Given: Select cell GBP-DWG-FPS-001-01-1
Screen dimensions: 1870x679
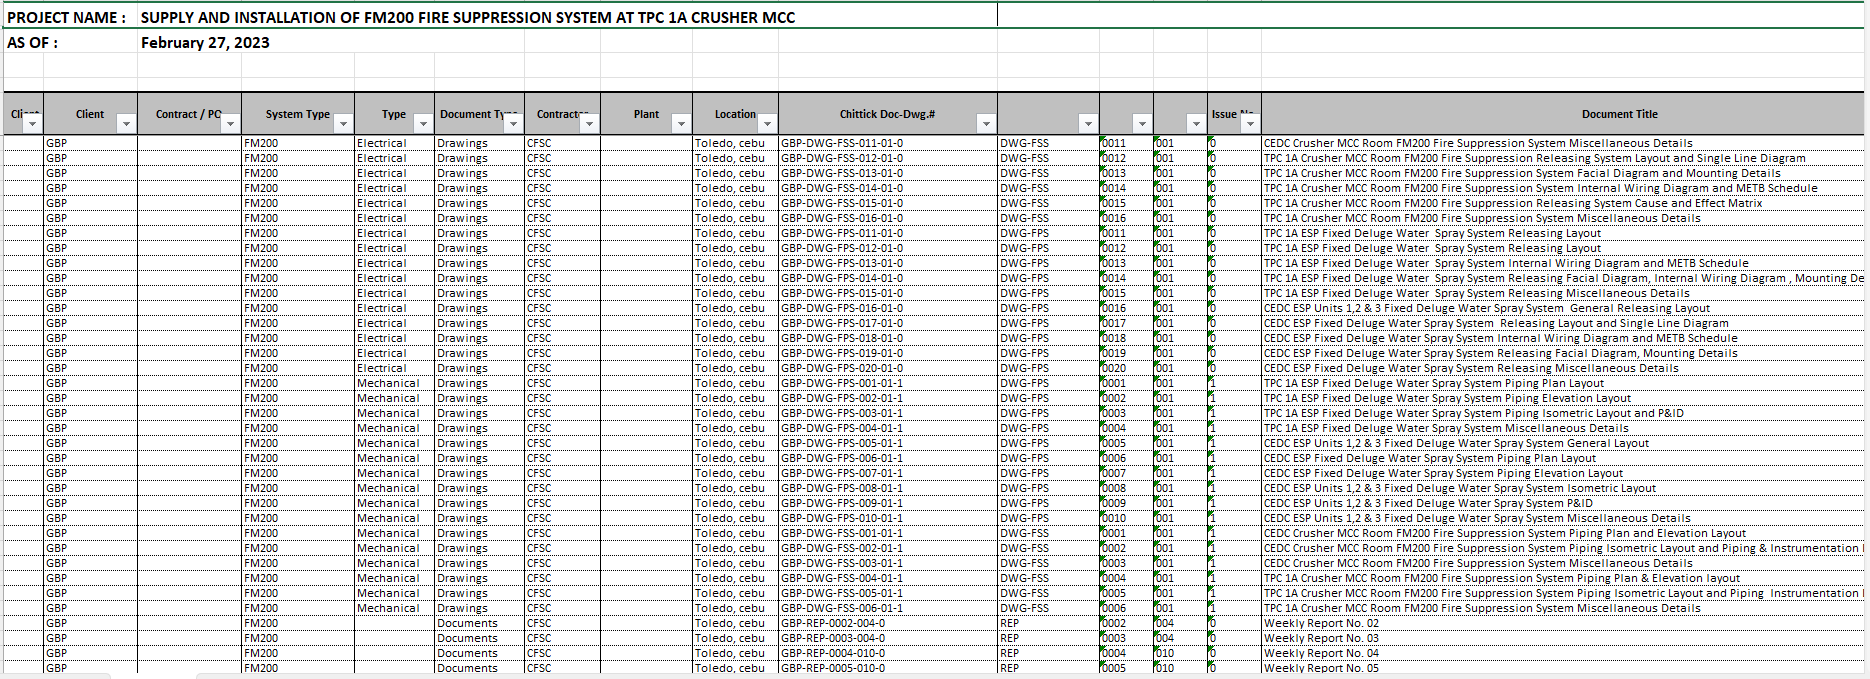Looking at the screenshot, I should point(888,383).
